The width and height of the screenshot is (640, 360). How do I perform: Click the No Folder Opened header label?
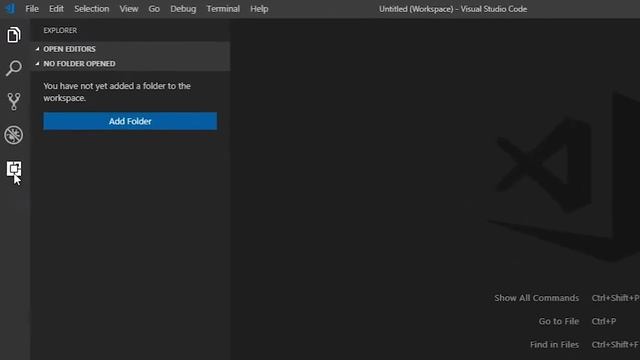click(79, 64)
